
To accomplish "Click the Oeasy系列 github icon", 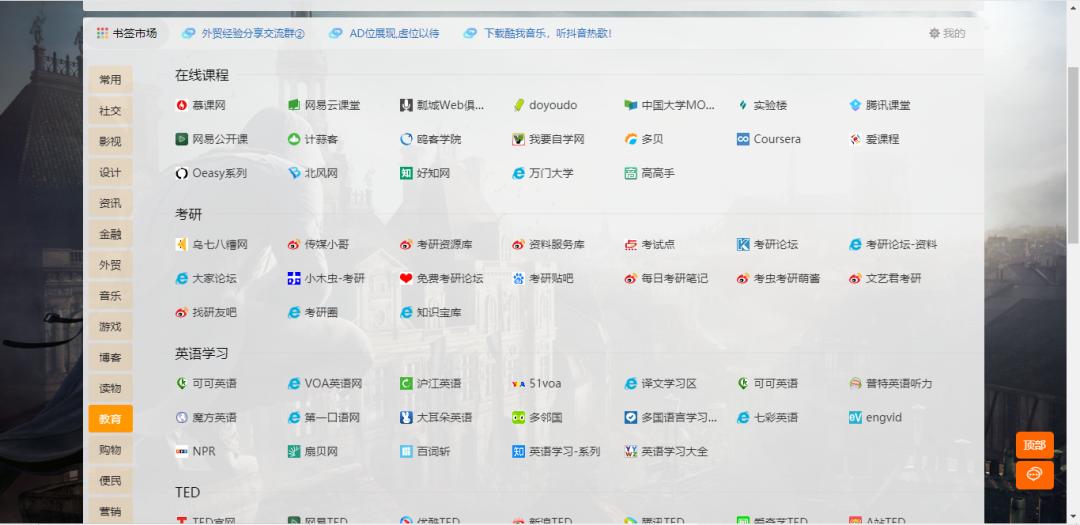I will [x=182, y=174].
